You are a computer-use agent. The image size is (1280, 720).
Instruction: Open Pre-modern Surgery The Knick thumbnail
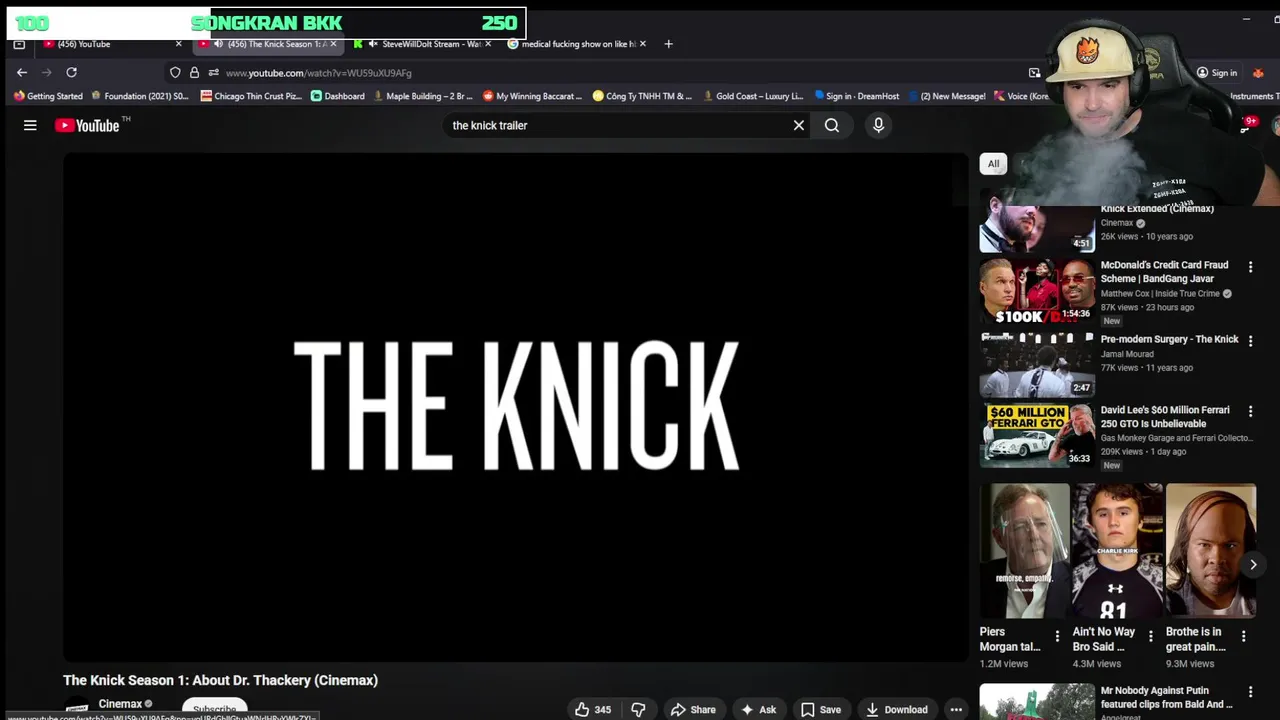point(1037,365)
